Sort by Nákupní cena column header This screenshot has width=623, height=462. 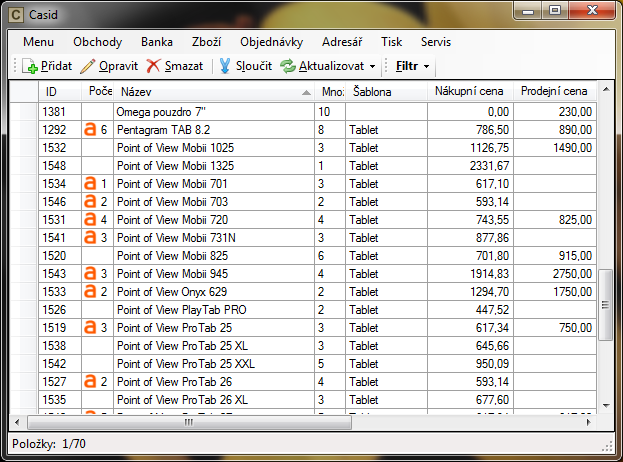click(470, 92)
